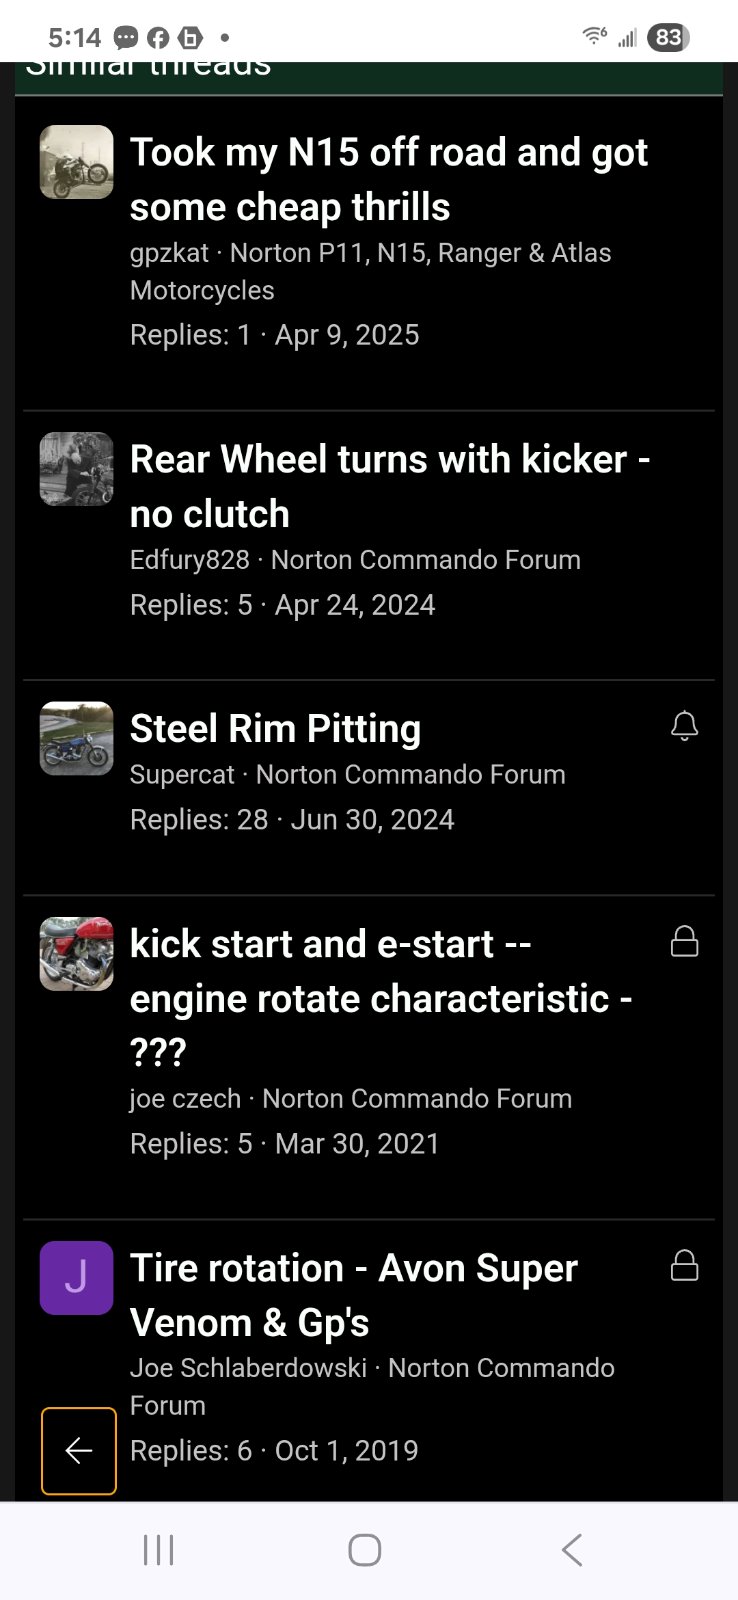The height and width of the screenshot is (1600, 738).
Task: Tap the lock icon on kick start thread
Action: click(x=684, y=941)
